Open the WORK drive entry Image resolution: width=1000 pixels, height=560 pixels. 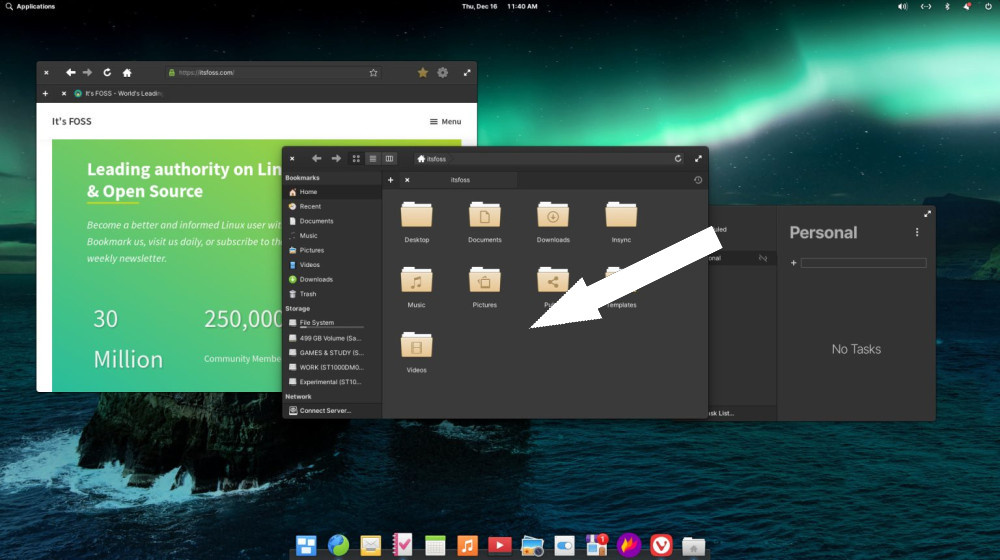click(x=332, y=367)
